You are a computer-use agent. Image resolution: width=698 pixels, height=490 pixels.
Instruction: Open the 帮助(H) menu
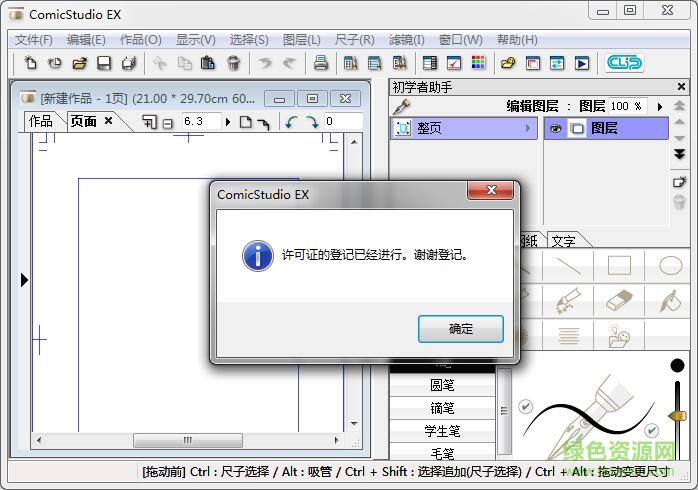(517, 40)
